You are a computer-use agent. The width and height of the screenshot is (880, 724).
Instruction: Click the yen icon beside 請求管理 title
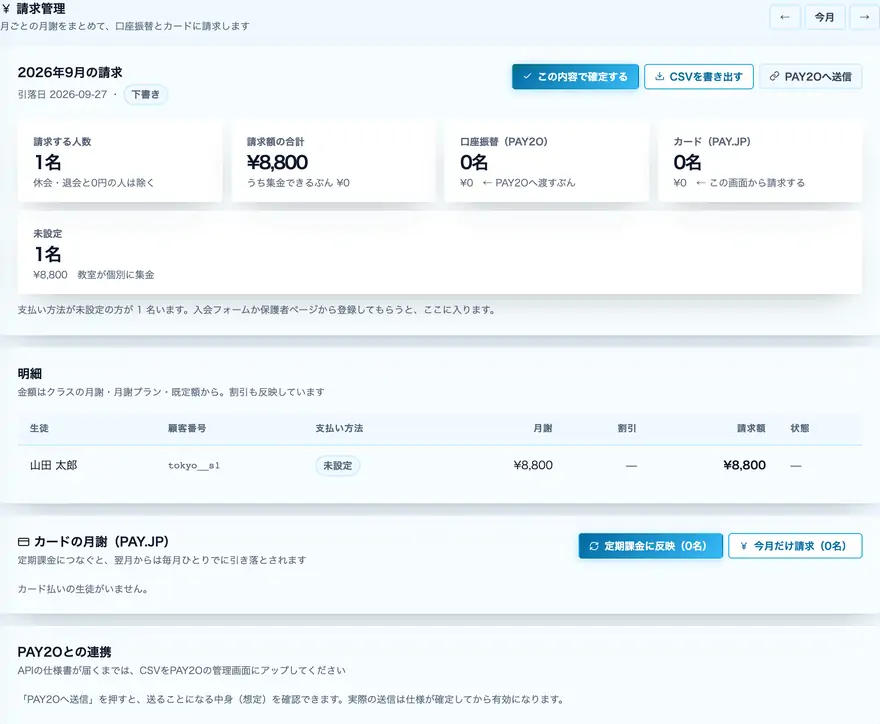pos(6,9)
